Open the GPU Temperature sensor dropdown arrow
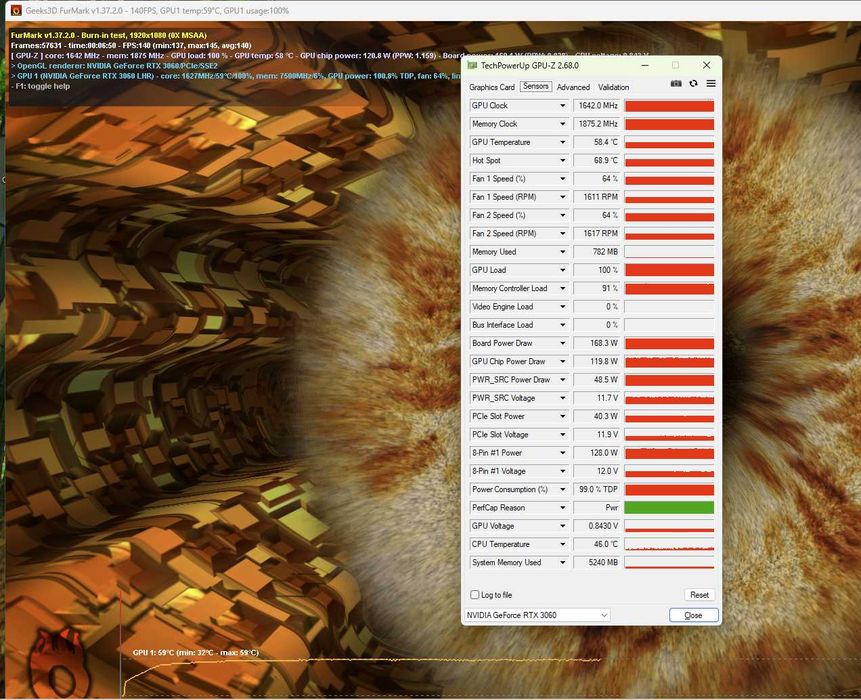 [x=562, y=142]
